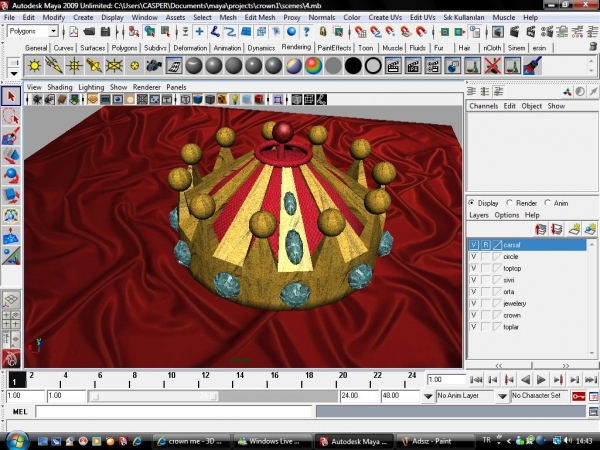Viewport: 600px width, 450px height.
Task: Activate the Rotate tool sphere icon
Action: click(x=11, y=176)
